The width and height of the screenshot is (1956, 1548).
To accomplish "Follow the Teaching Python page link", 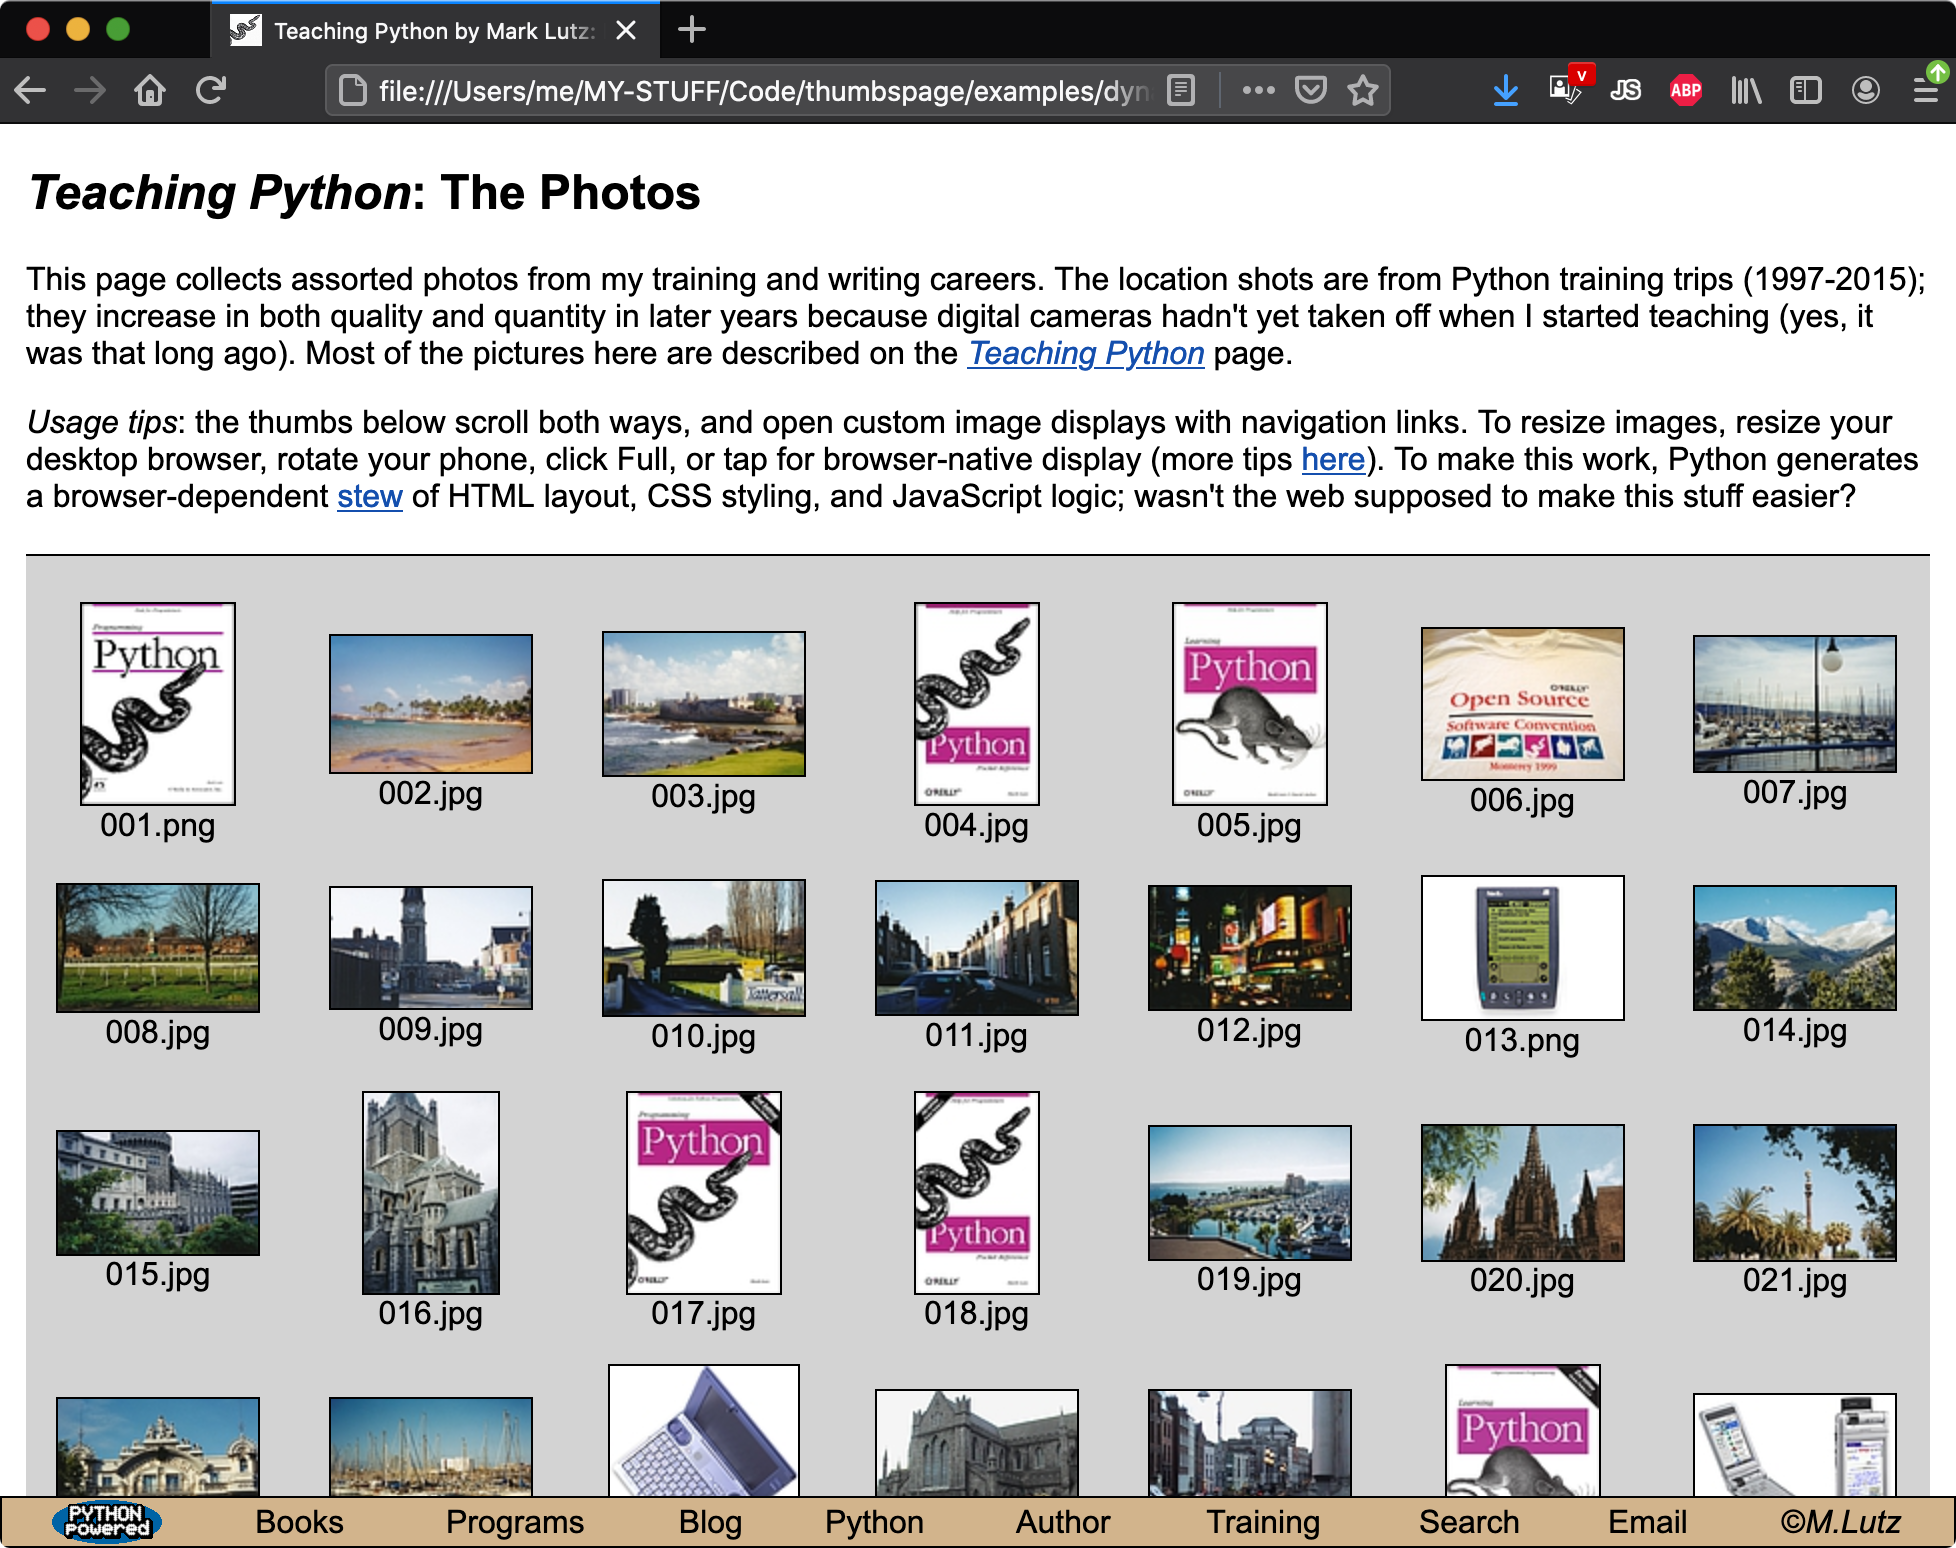I will (1085, 353).
